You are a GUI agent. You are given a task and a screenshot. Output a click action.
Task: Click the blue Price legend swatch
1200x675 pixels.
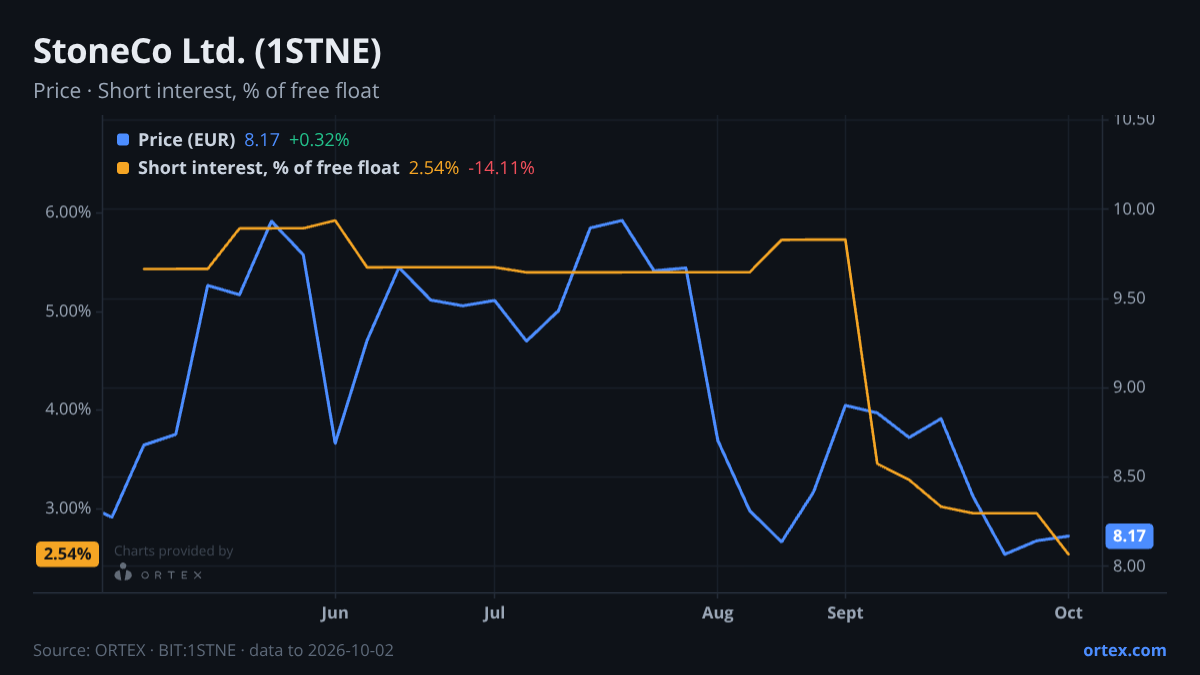click(x=123, y=140)
